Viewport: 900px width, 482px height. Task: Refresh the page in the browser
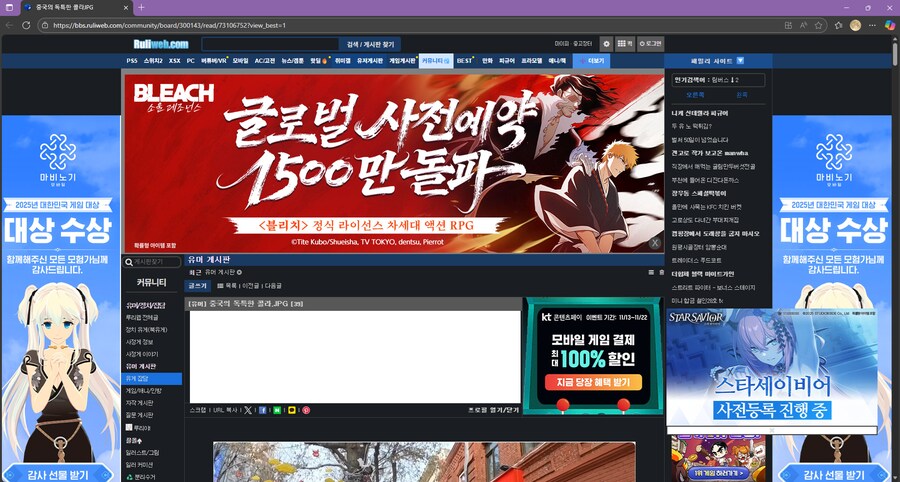pos(26,25)
